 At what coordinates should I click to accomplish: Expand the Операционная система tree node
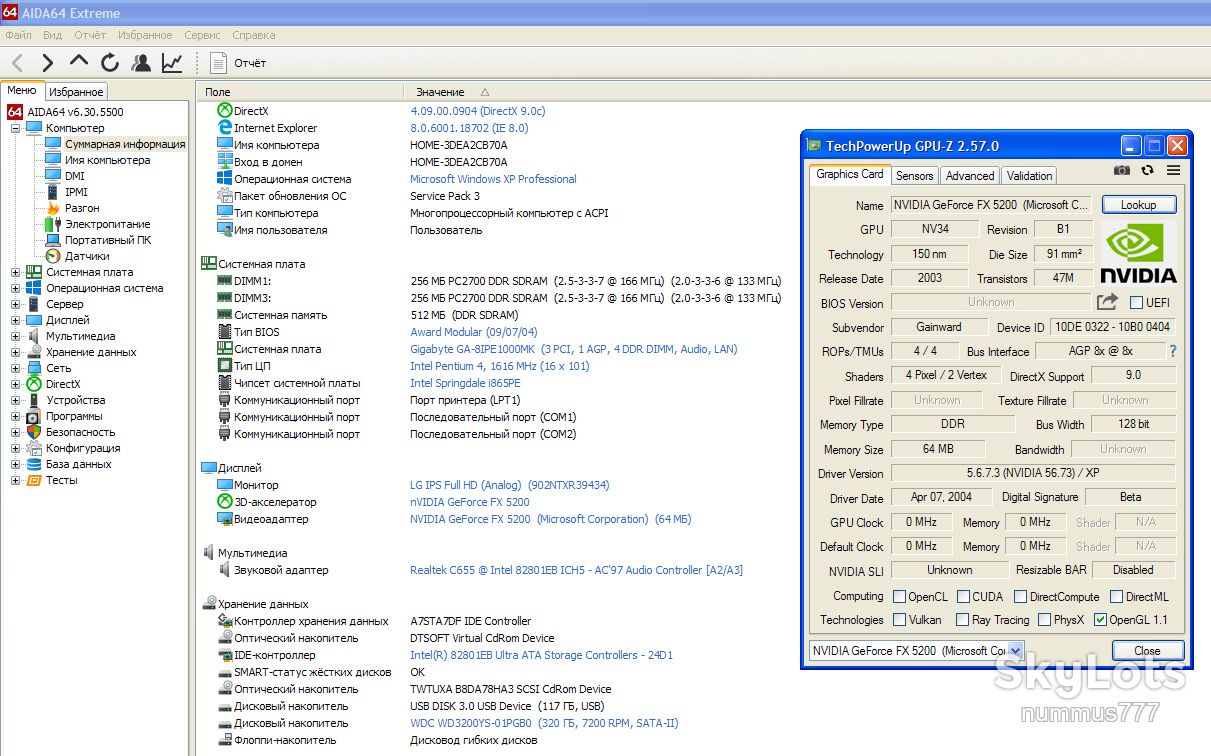(x=15, y=288)
